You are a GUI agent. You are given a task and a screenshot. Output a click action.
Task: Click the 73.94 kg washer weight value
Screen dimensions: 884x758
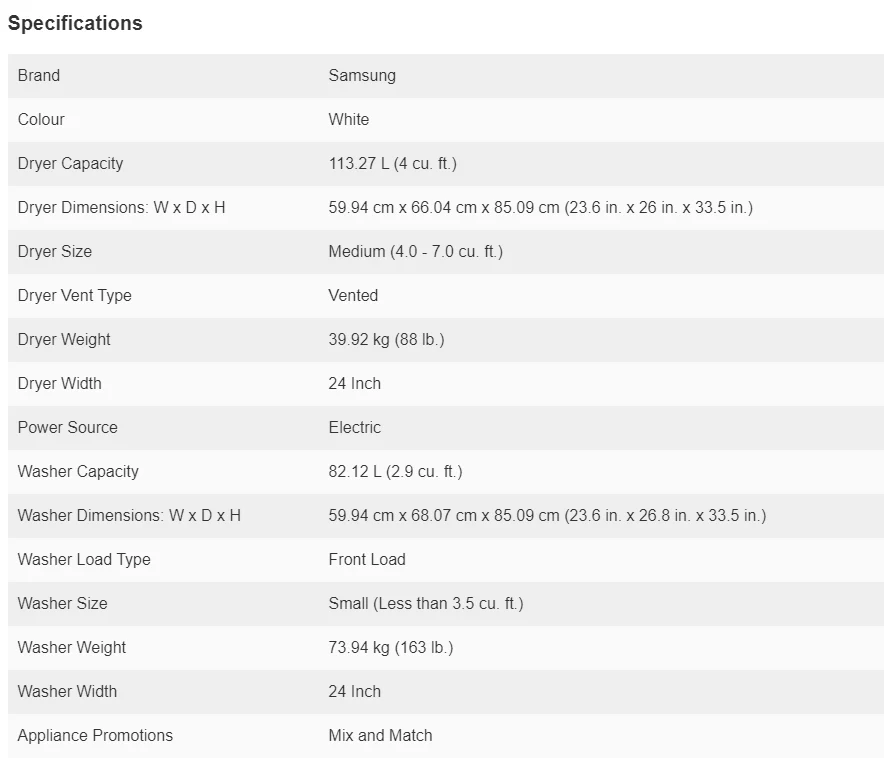[391, 647]
